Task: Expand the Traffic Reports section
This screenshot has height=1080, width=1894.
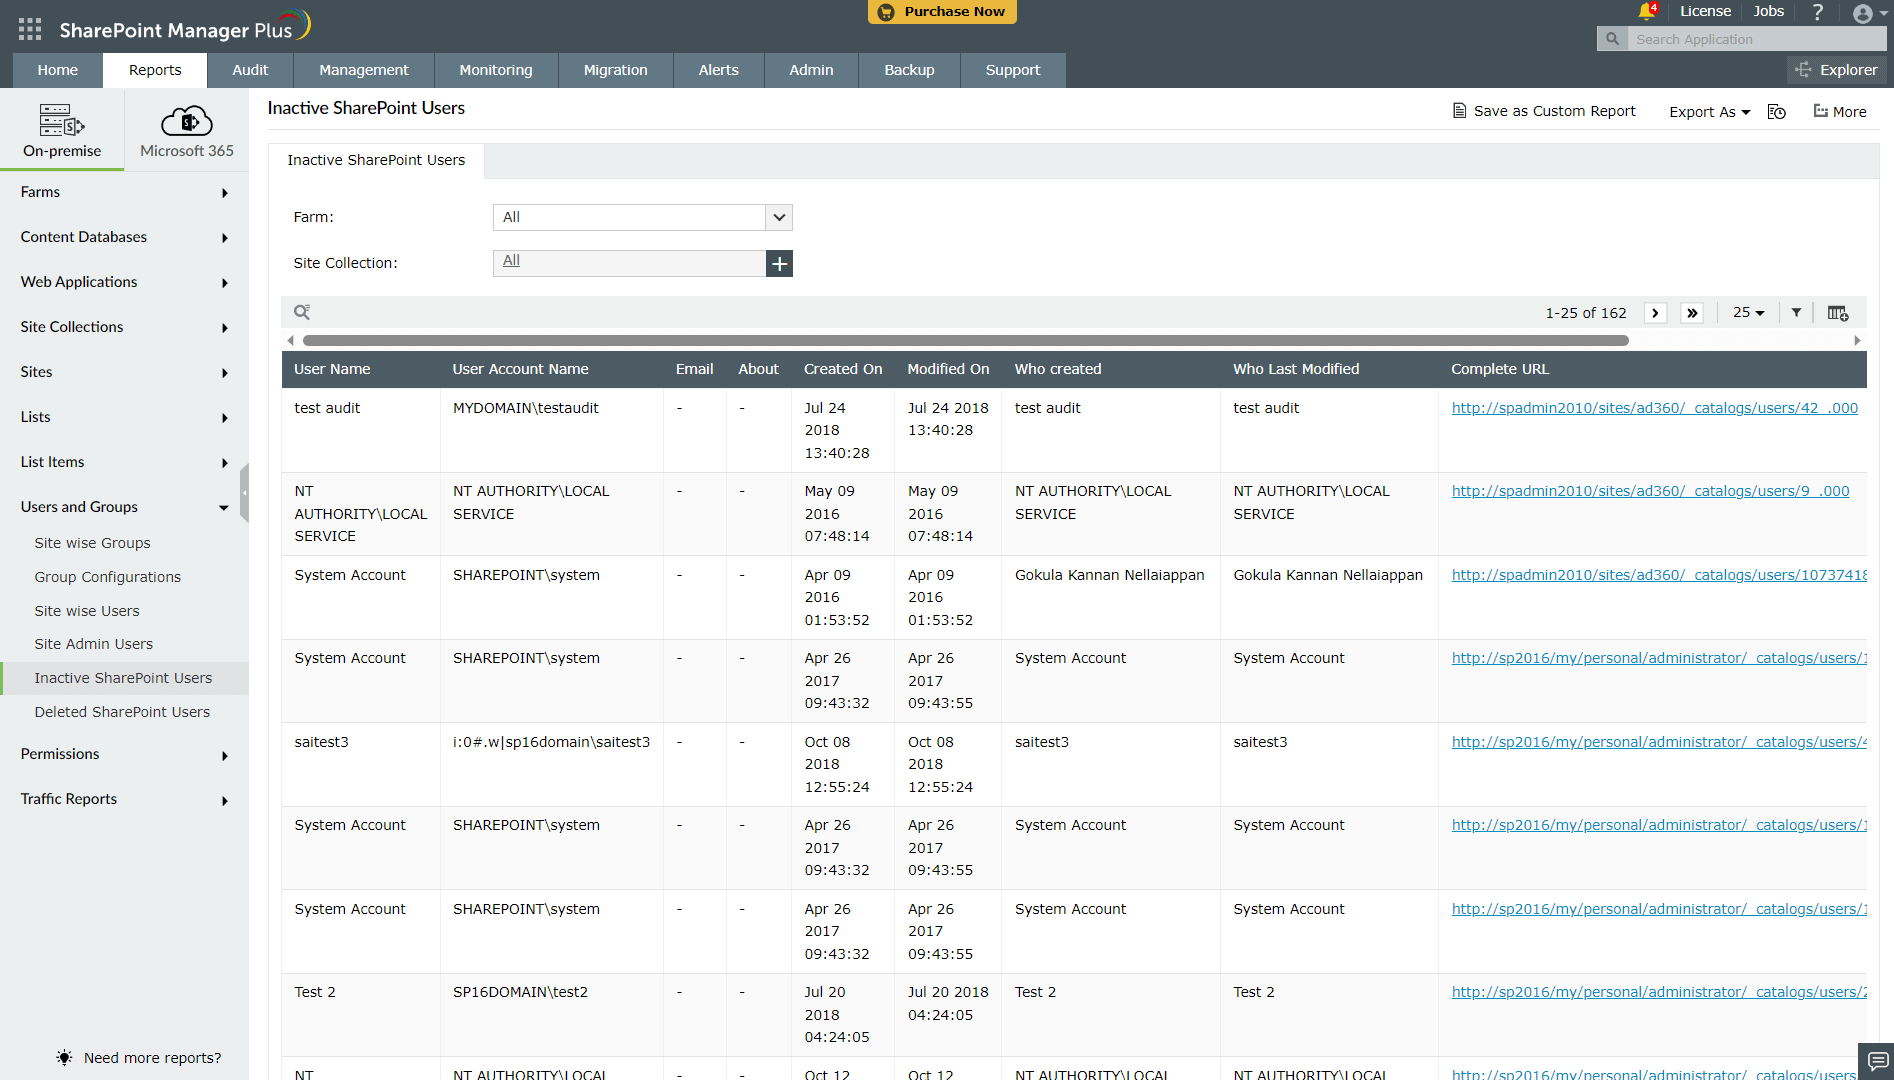Action: pyautogui.click(x=124, y=799)
